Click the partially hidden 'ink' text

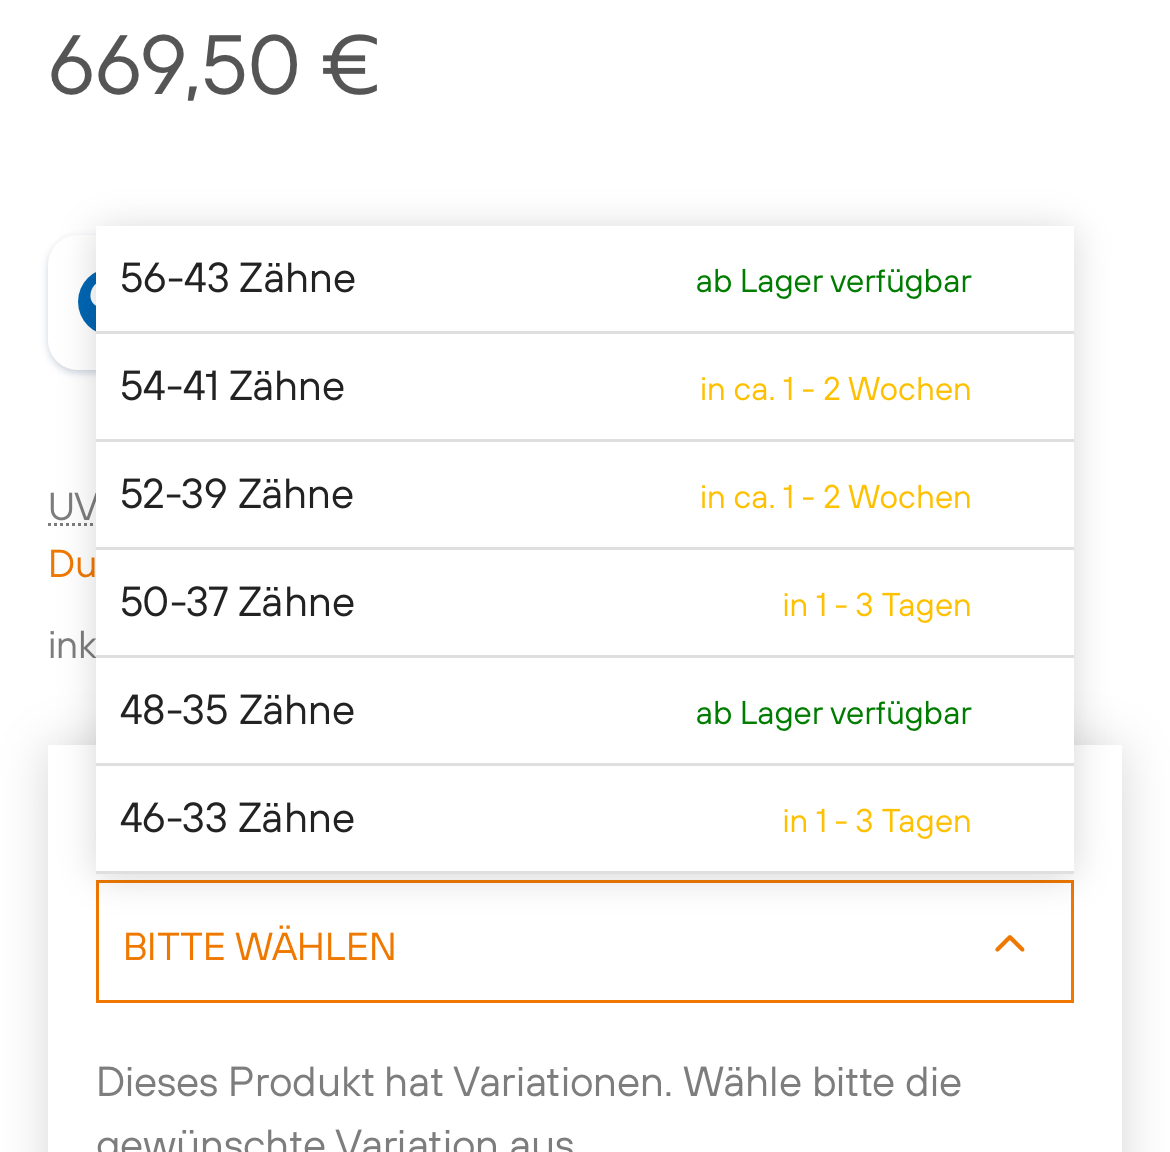point(72,646)
